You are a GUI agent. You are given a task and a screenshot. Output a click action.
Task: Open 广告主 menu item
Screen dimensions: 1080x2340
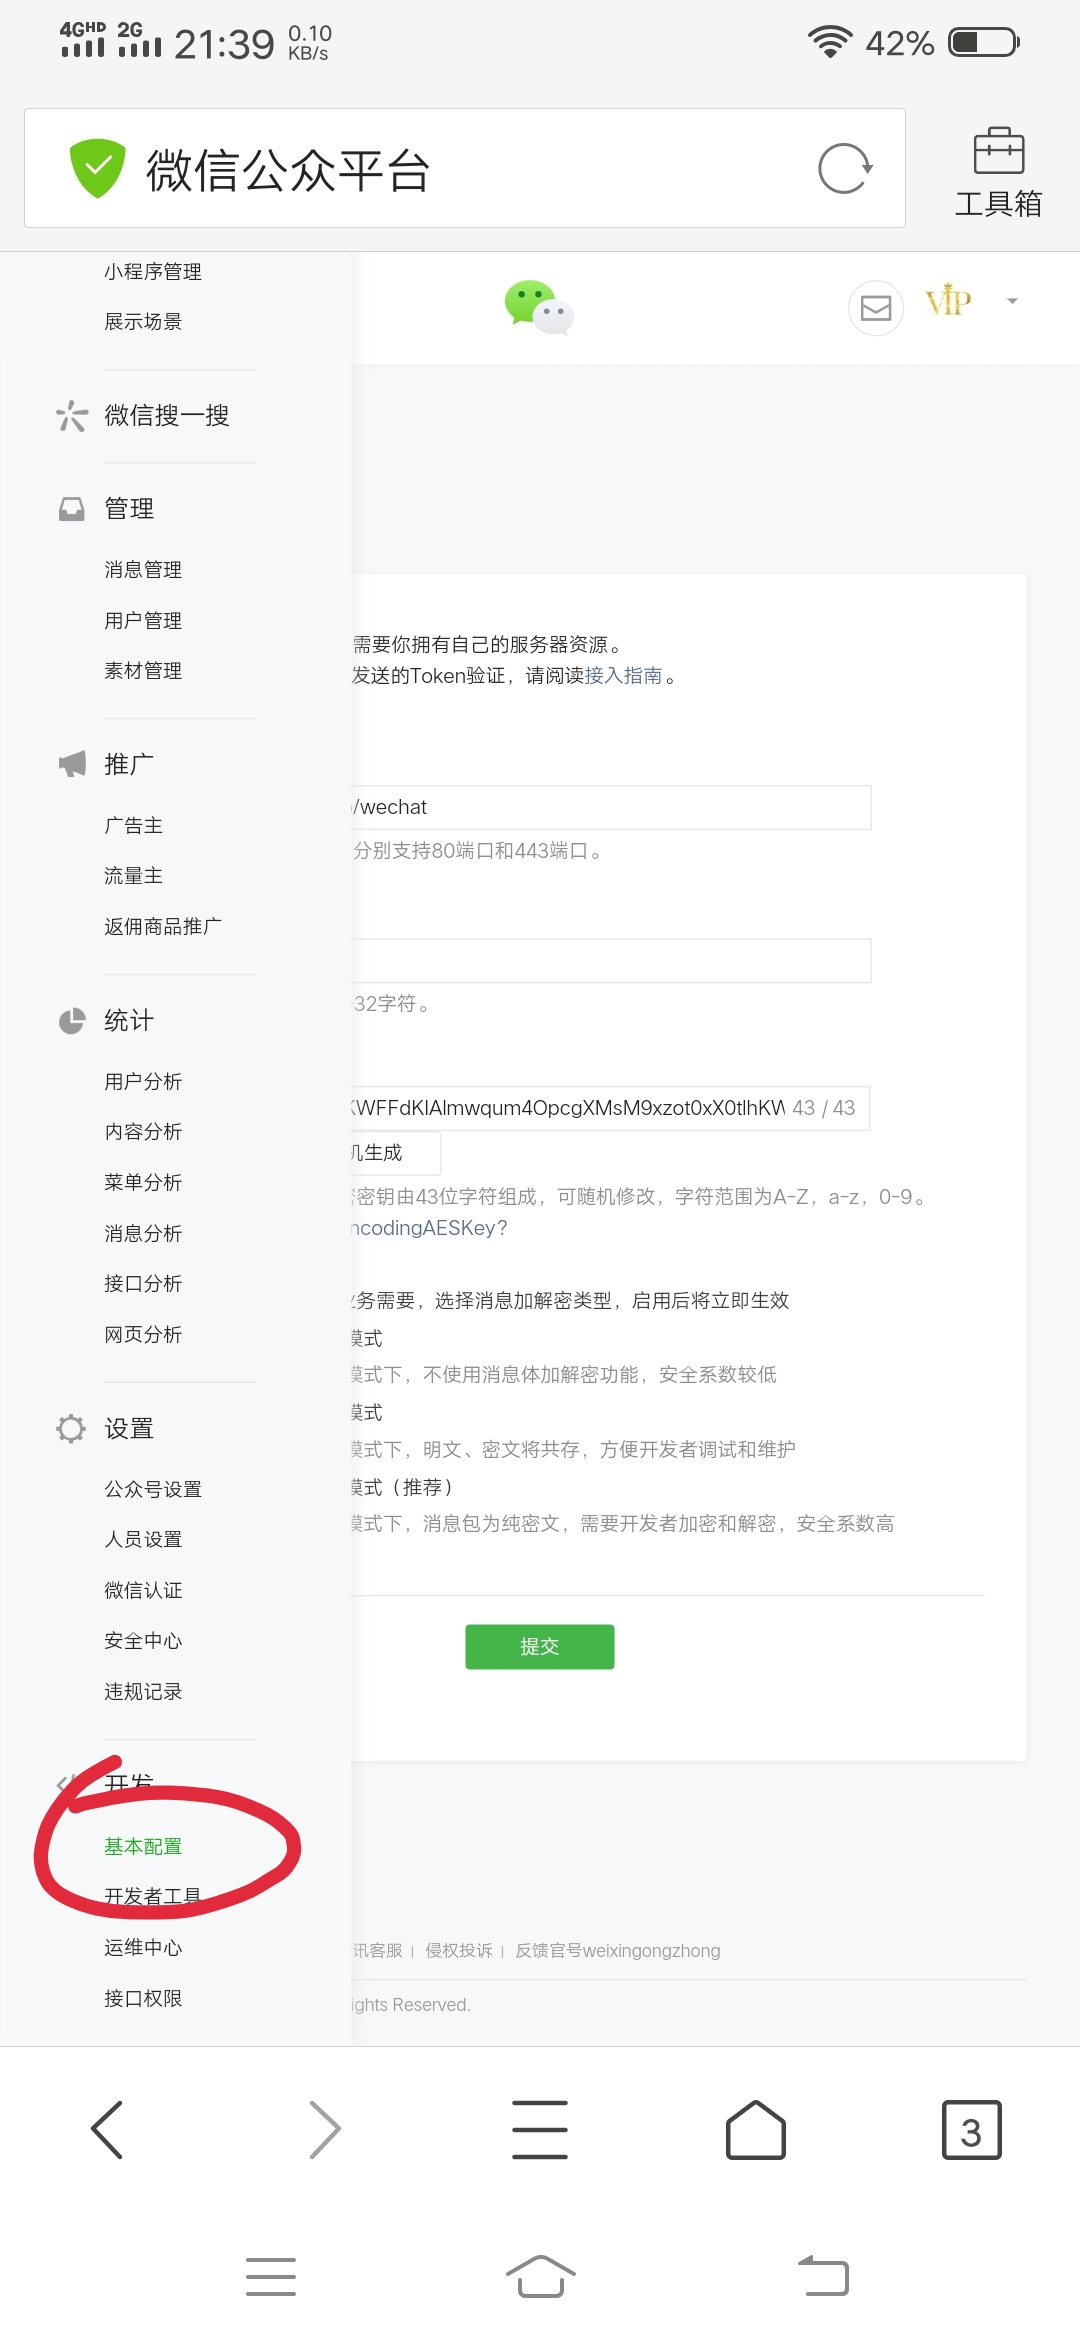[x=133, y=826]
